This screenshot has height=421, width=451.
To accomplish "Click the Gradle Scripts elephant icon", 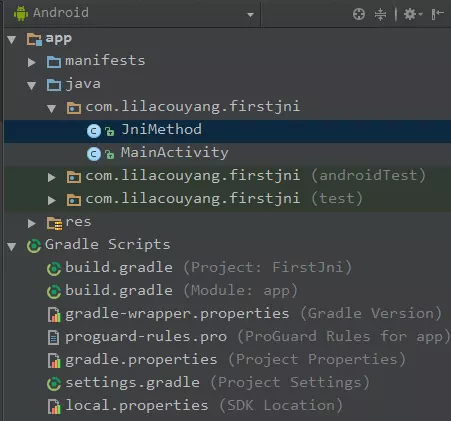I will (x=34, y=246).
